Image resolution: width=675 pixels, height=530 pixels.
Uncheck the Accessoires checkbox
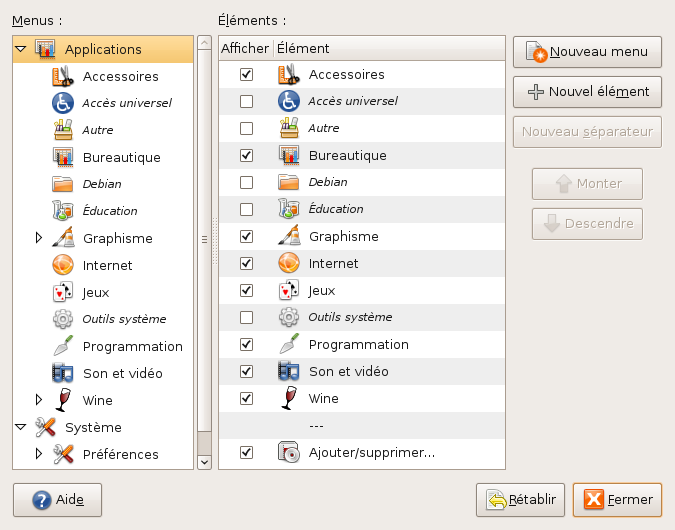coord(247,75)
